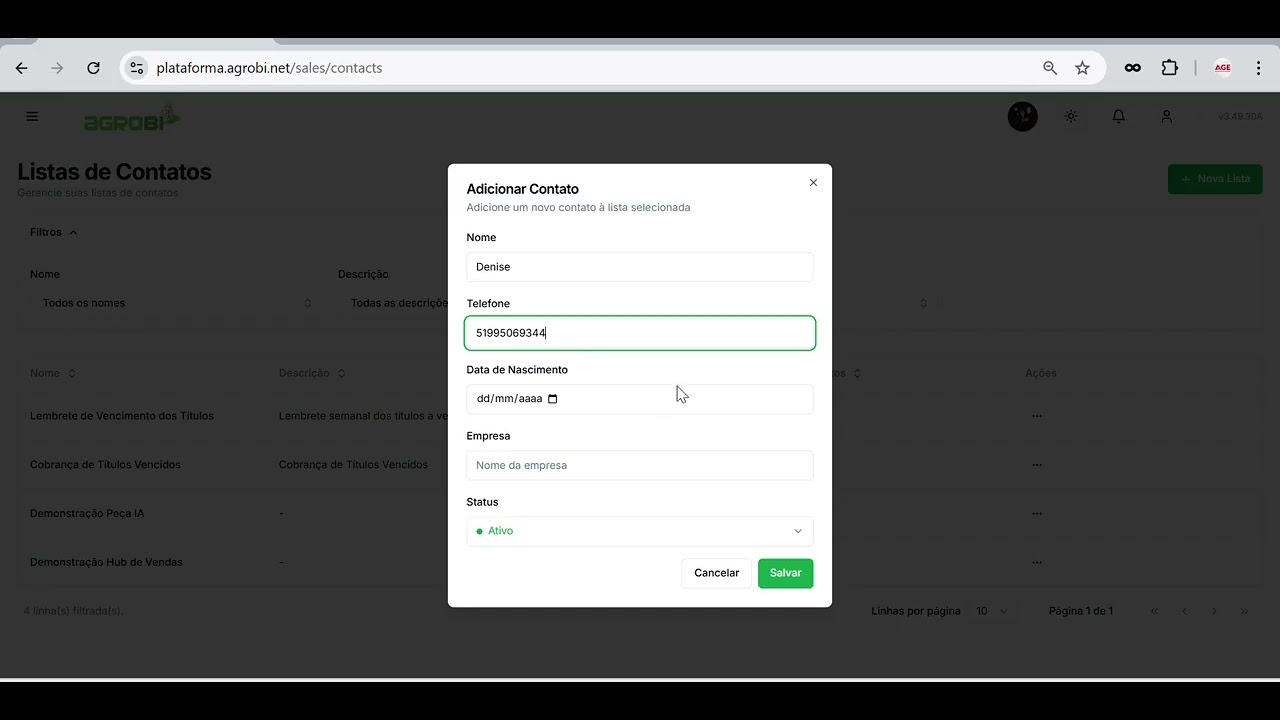Open site information icon in address bar
Image resolution: width=1280 pixels, height=720 pixels.
coord(137,68)
